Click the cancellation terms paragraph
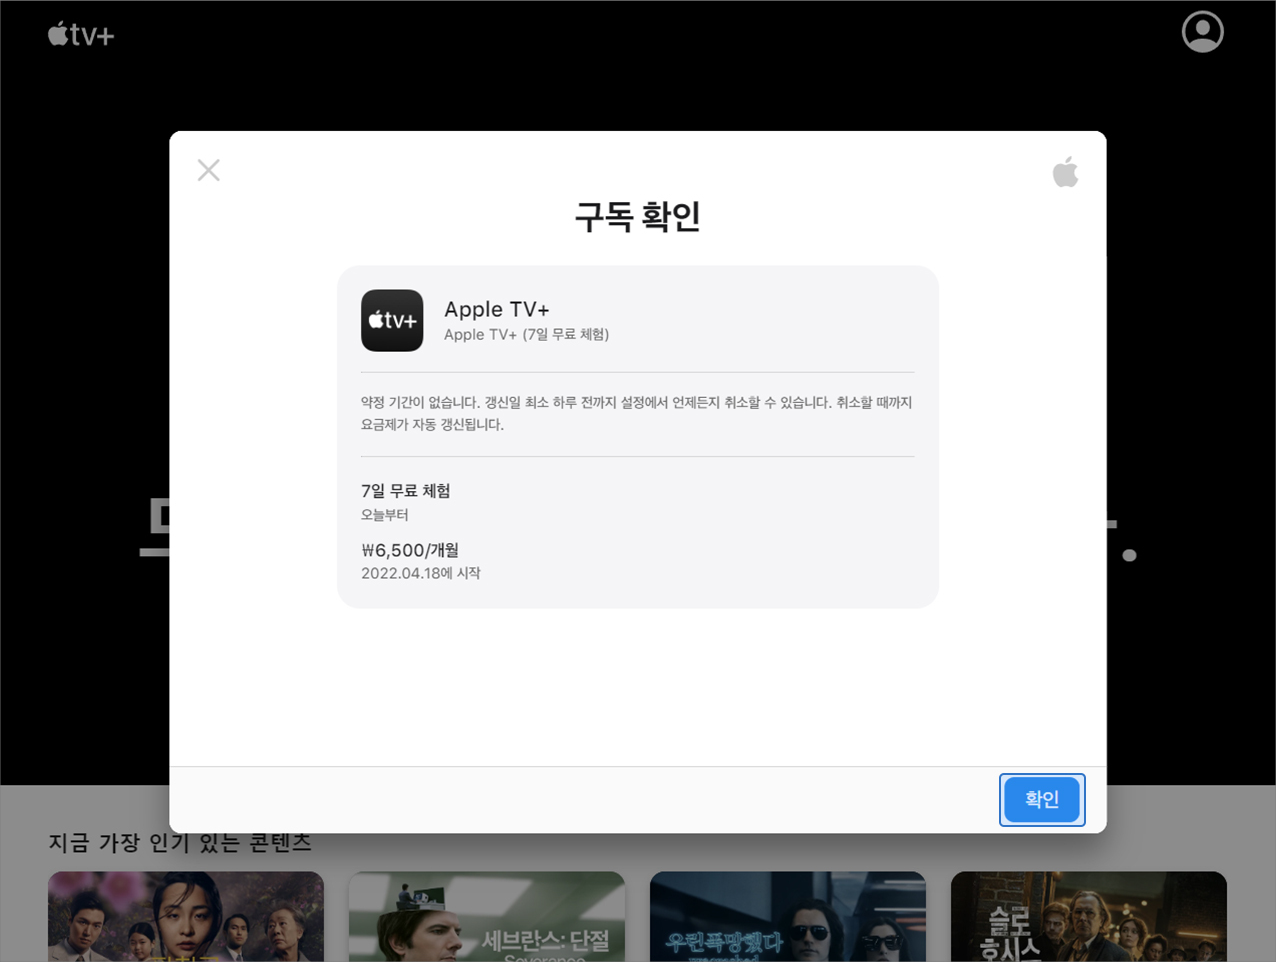This screenshot has width=1276, height=962. pos(637,413)
